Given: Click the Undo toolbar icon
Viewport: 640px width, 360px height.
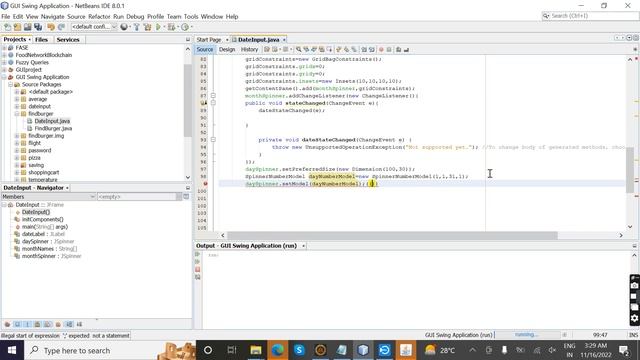Looking at the screenshot, I should click(x=51, y=27).
